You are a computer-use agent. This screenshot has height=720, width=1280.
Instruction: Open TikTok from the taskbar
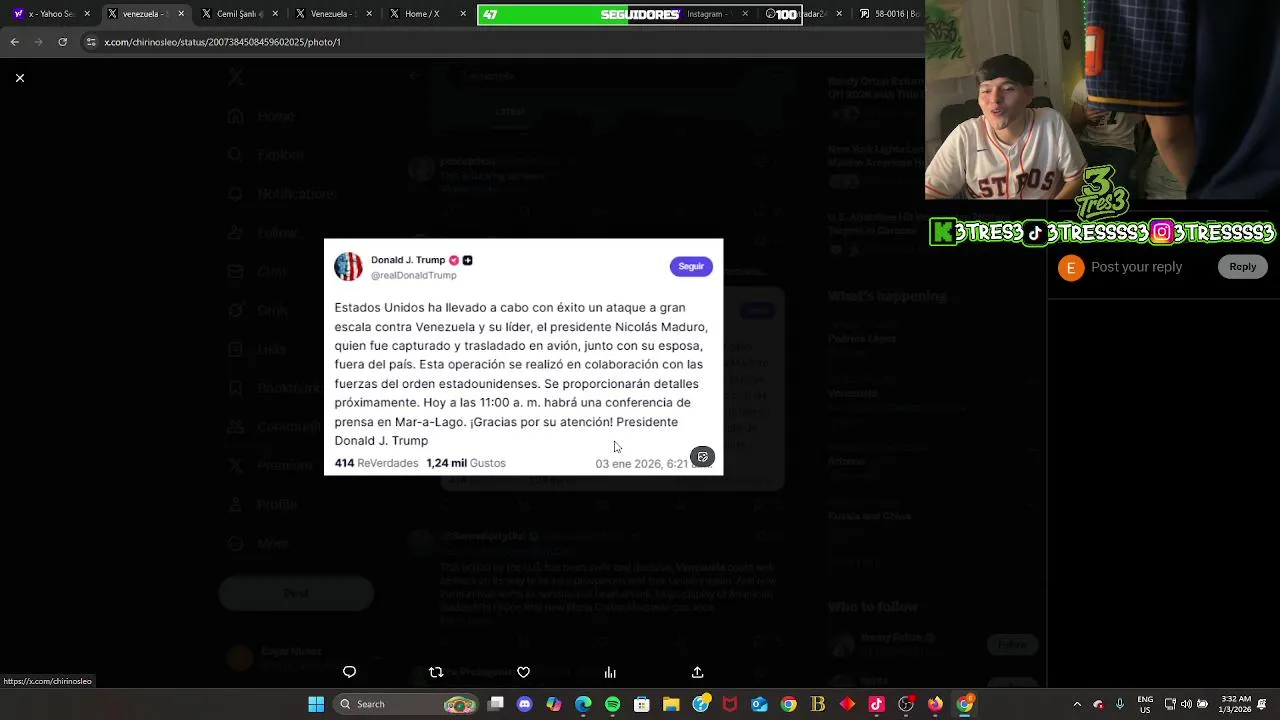point(877,704)
